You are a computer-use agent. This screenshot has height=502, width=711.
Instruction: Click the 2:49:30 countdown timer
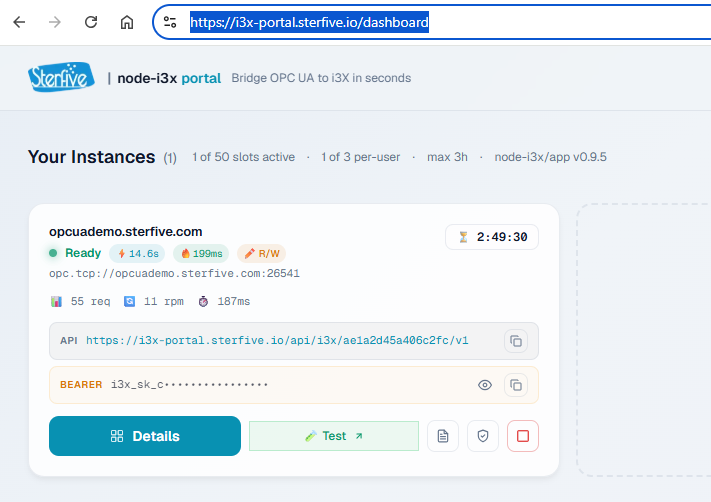[x=492, y=237]
